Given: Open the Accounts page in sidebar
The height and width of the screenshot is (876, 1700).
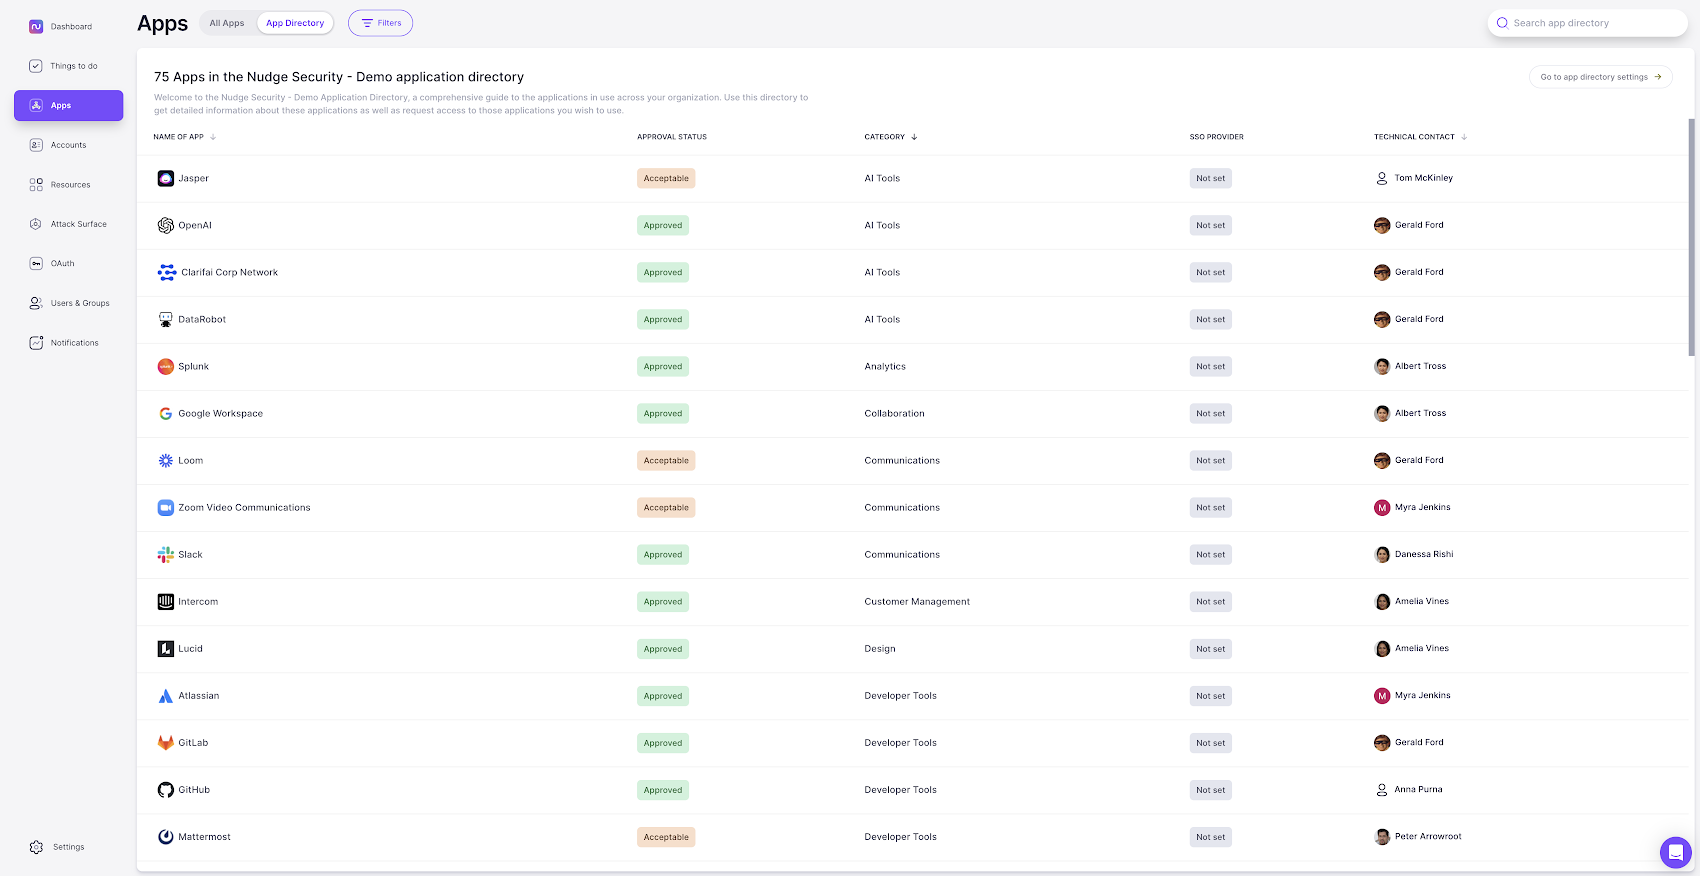Looking at the screenshot, I should coord(68,145).
